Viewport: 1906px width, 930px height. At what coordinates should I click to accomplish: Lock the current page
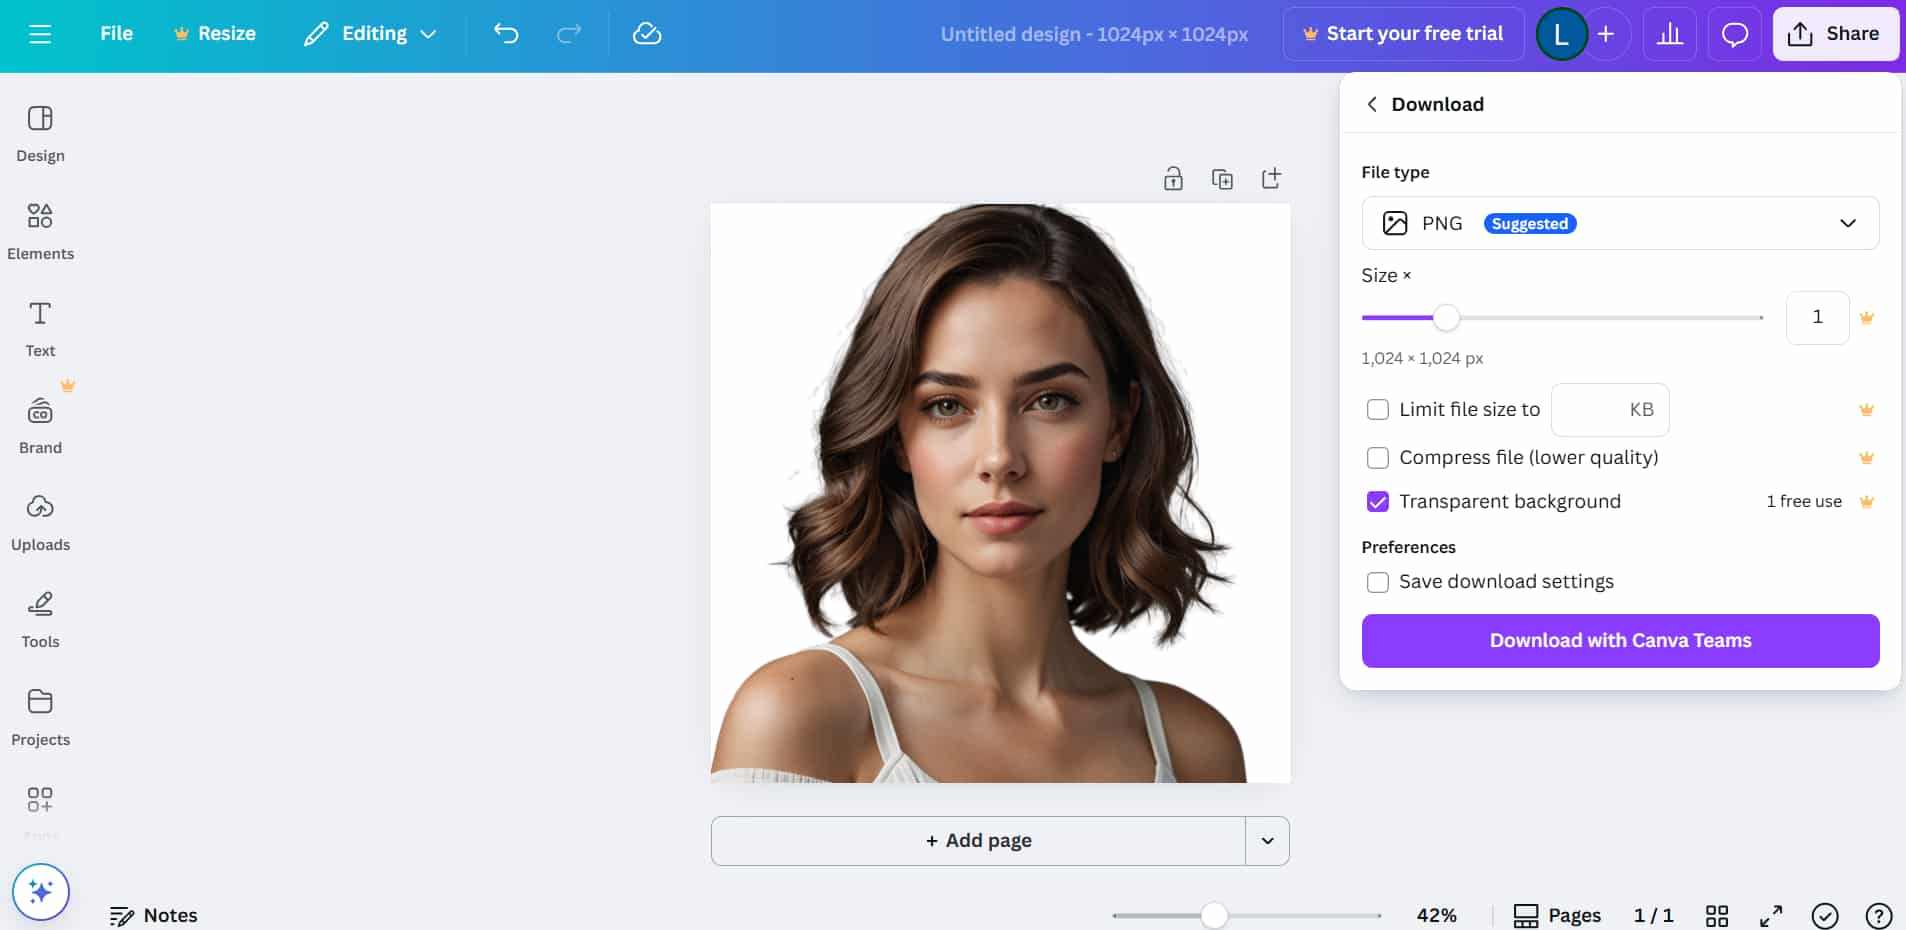1173,178
